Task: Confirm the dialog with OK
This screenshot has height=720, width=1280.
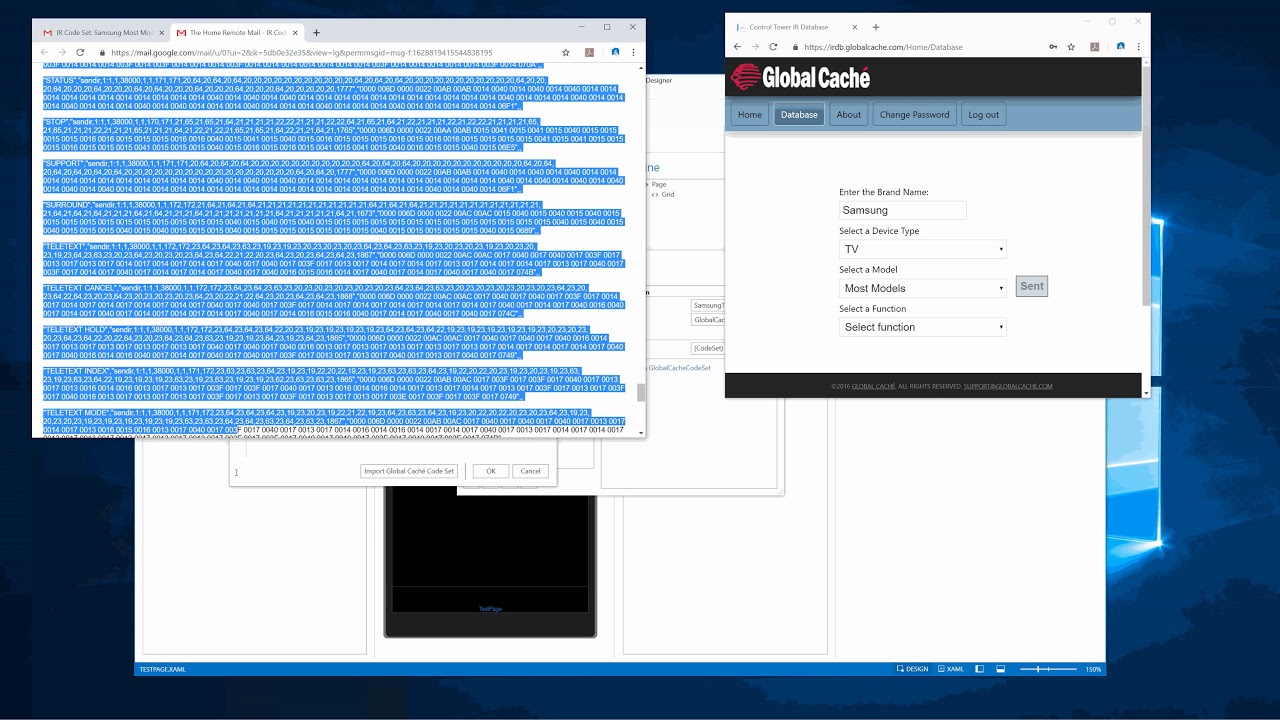Action: point(490,471)
